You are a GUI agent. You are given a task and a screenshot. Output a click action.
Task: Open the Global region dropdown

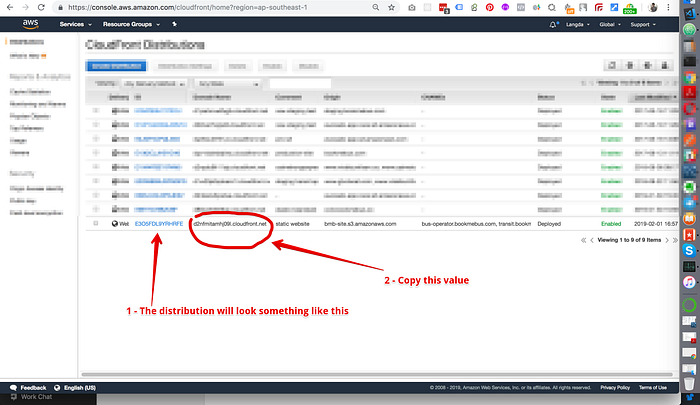pyautogui.click(x=610, y=25)
